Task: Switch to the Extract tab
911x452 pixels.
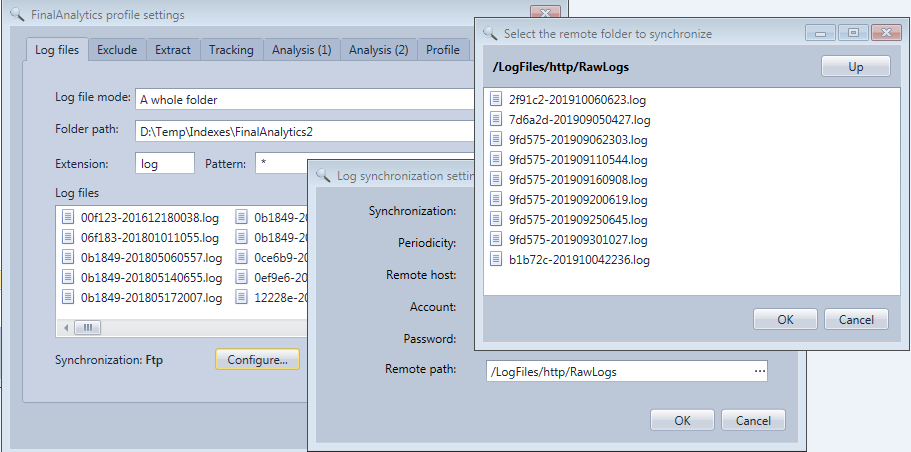Action: [x=173, y=50]
